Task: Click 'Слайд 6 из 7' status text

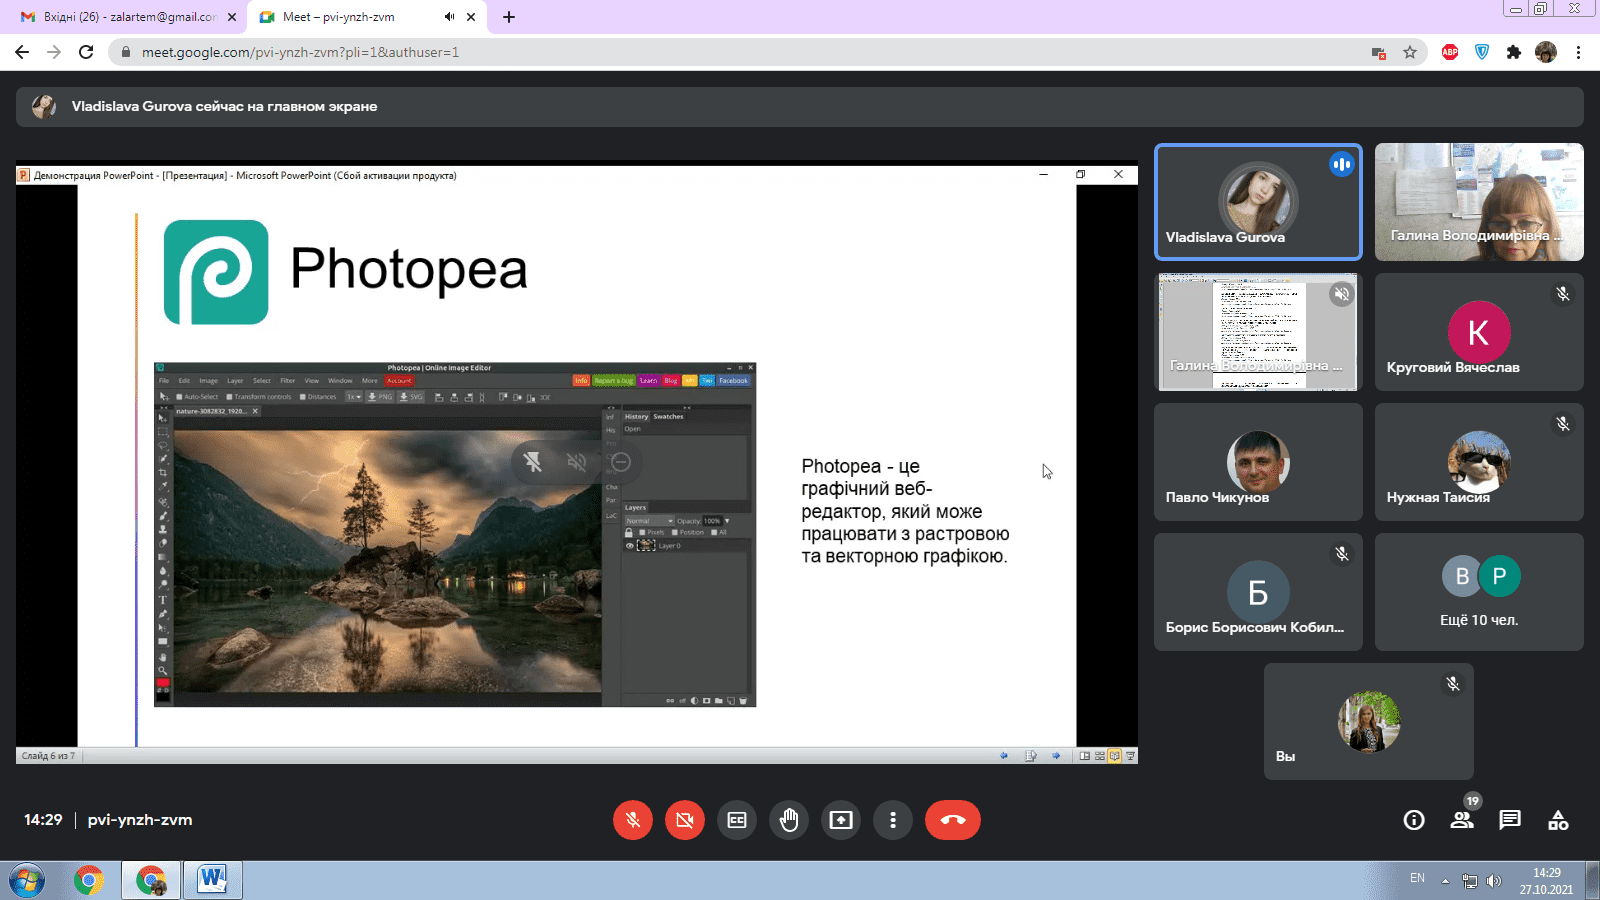Action: tap(48, 756)
